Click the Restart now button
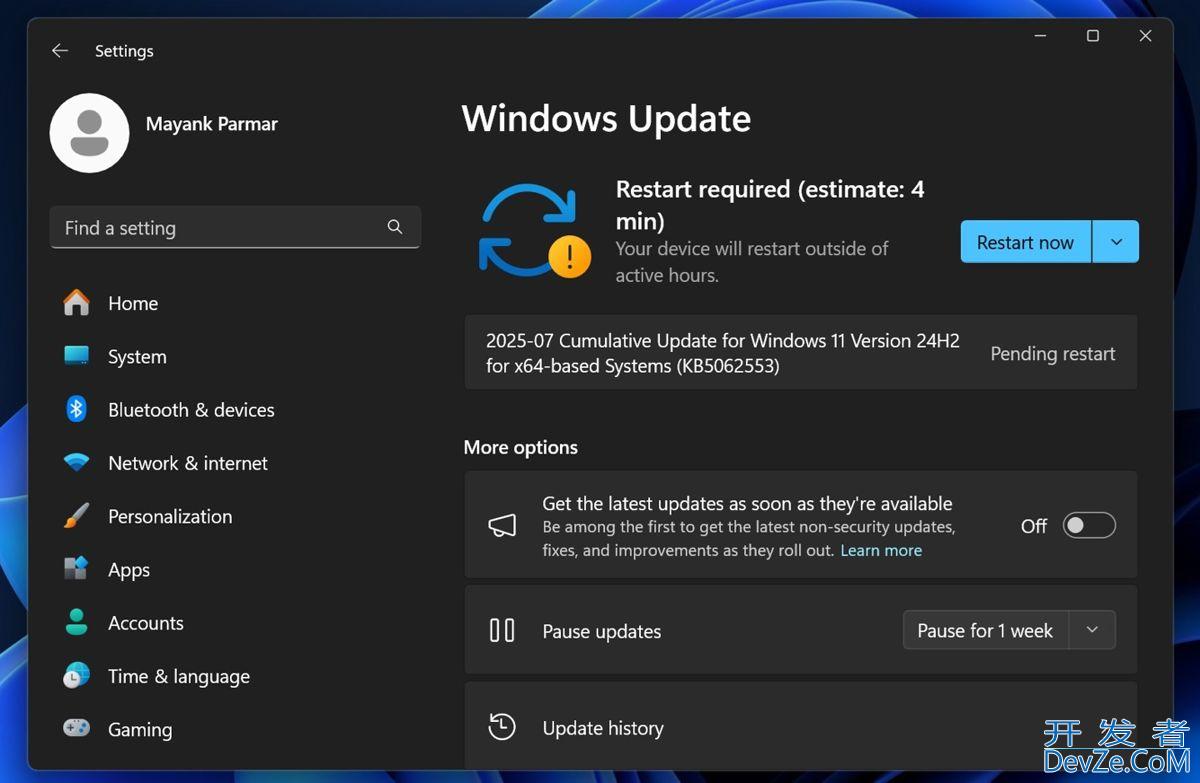The height and width of the screenshot is (783, 1200). 1025,242
